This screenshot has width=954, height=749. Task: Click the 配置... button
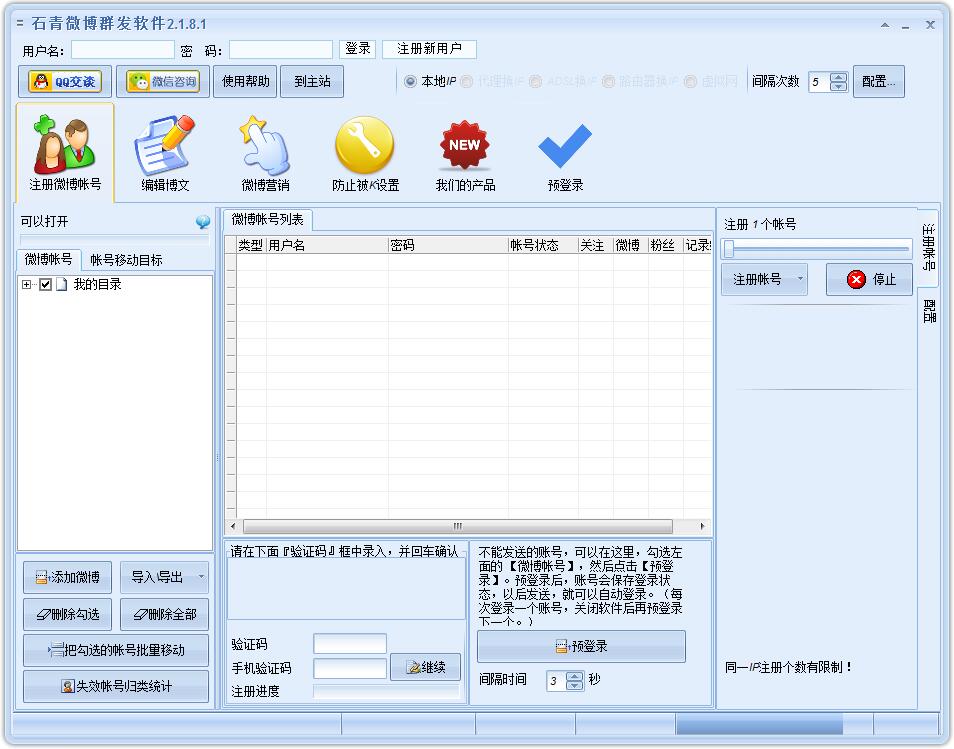click(879, 82)
